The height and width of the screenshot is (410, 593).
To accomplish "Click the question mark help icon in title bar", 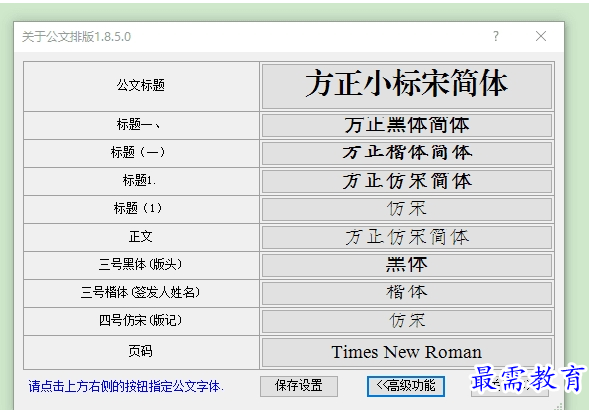I will 496,36.
